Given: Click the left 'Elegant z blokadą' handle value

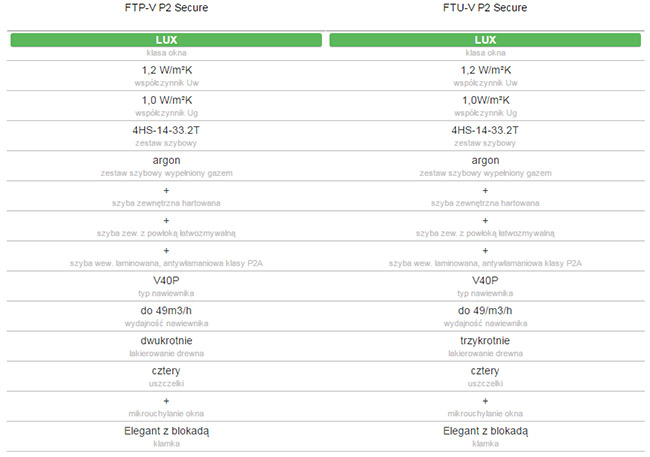Looking at the screenshot, I should click(166, 431).
